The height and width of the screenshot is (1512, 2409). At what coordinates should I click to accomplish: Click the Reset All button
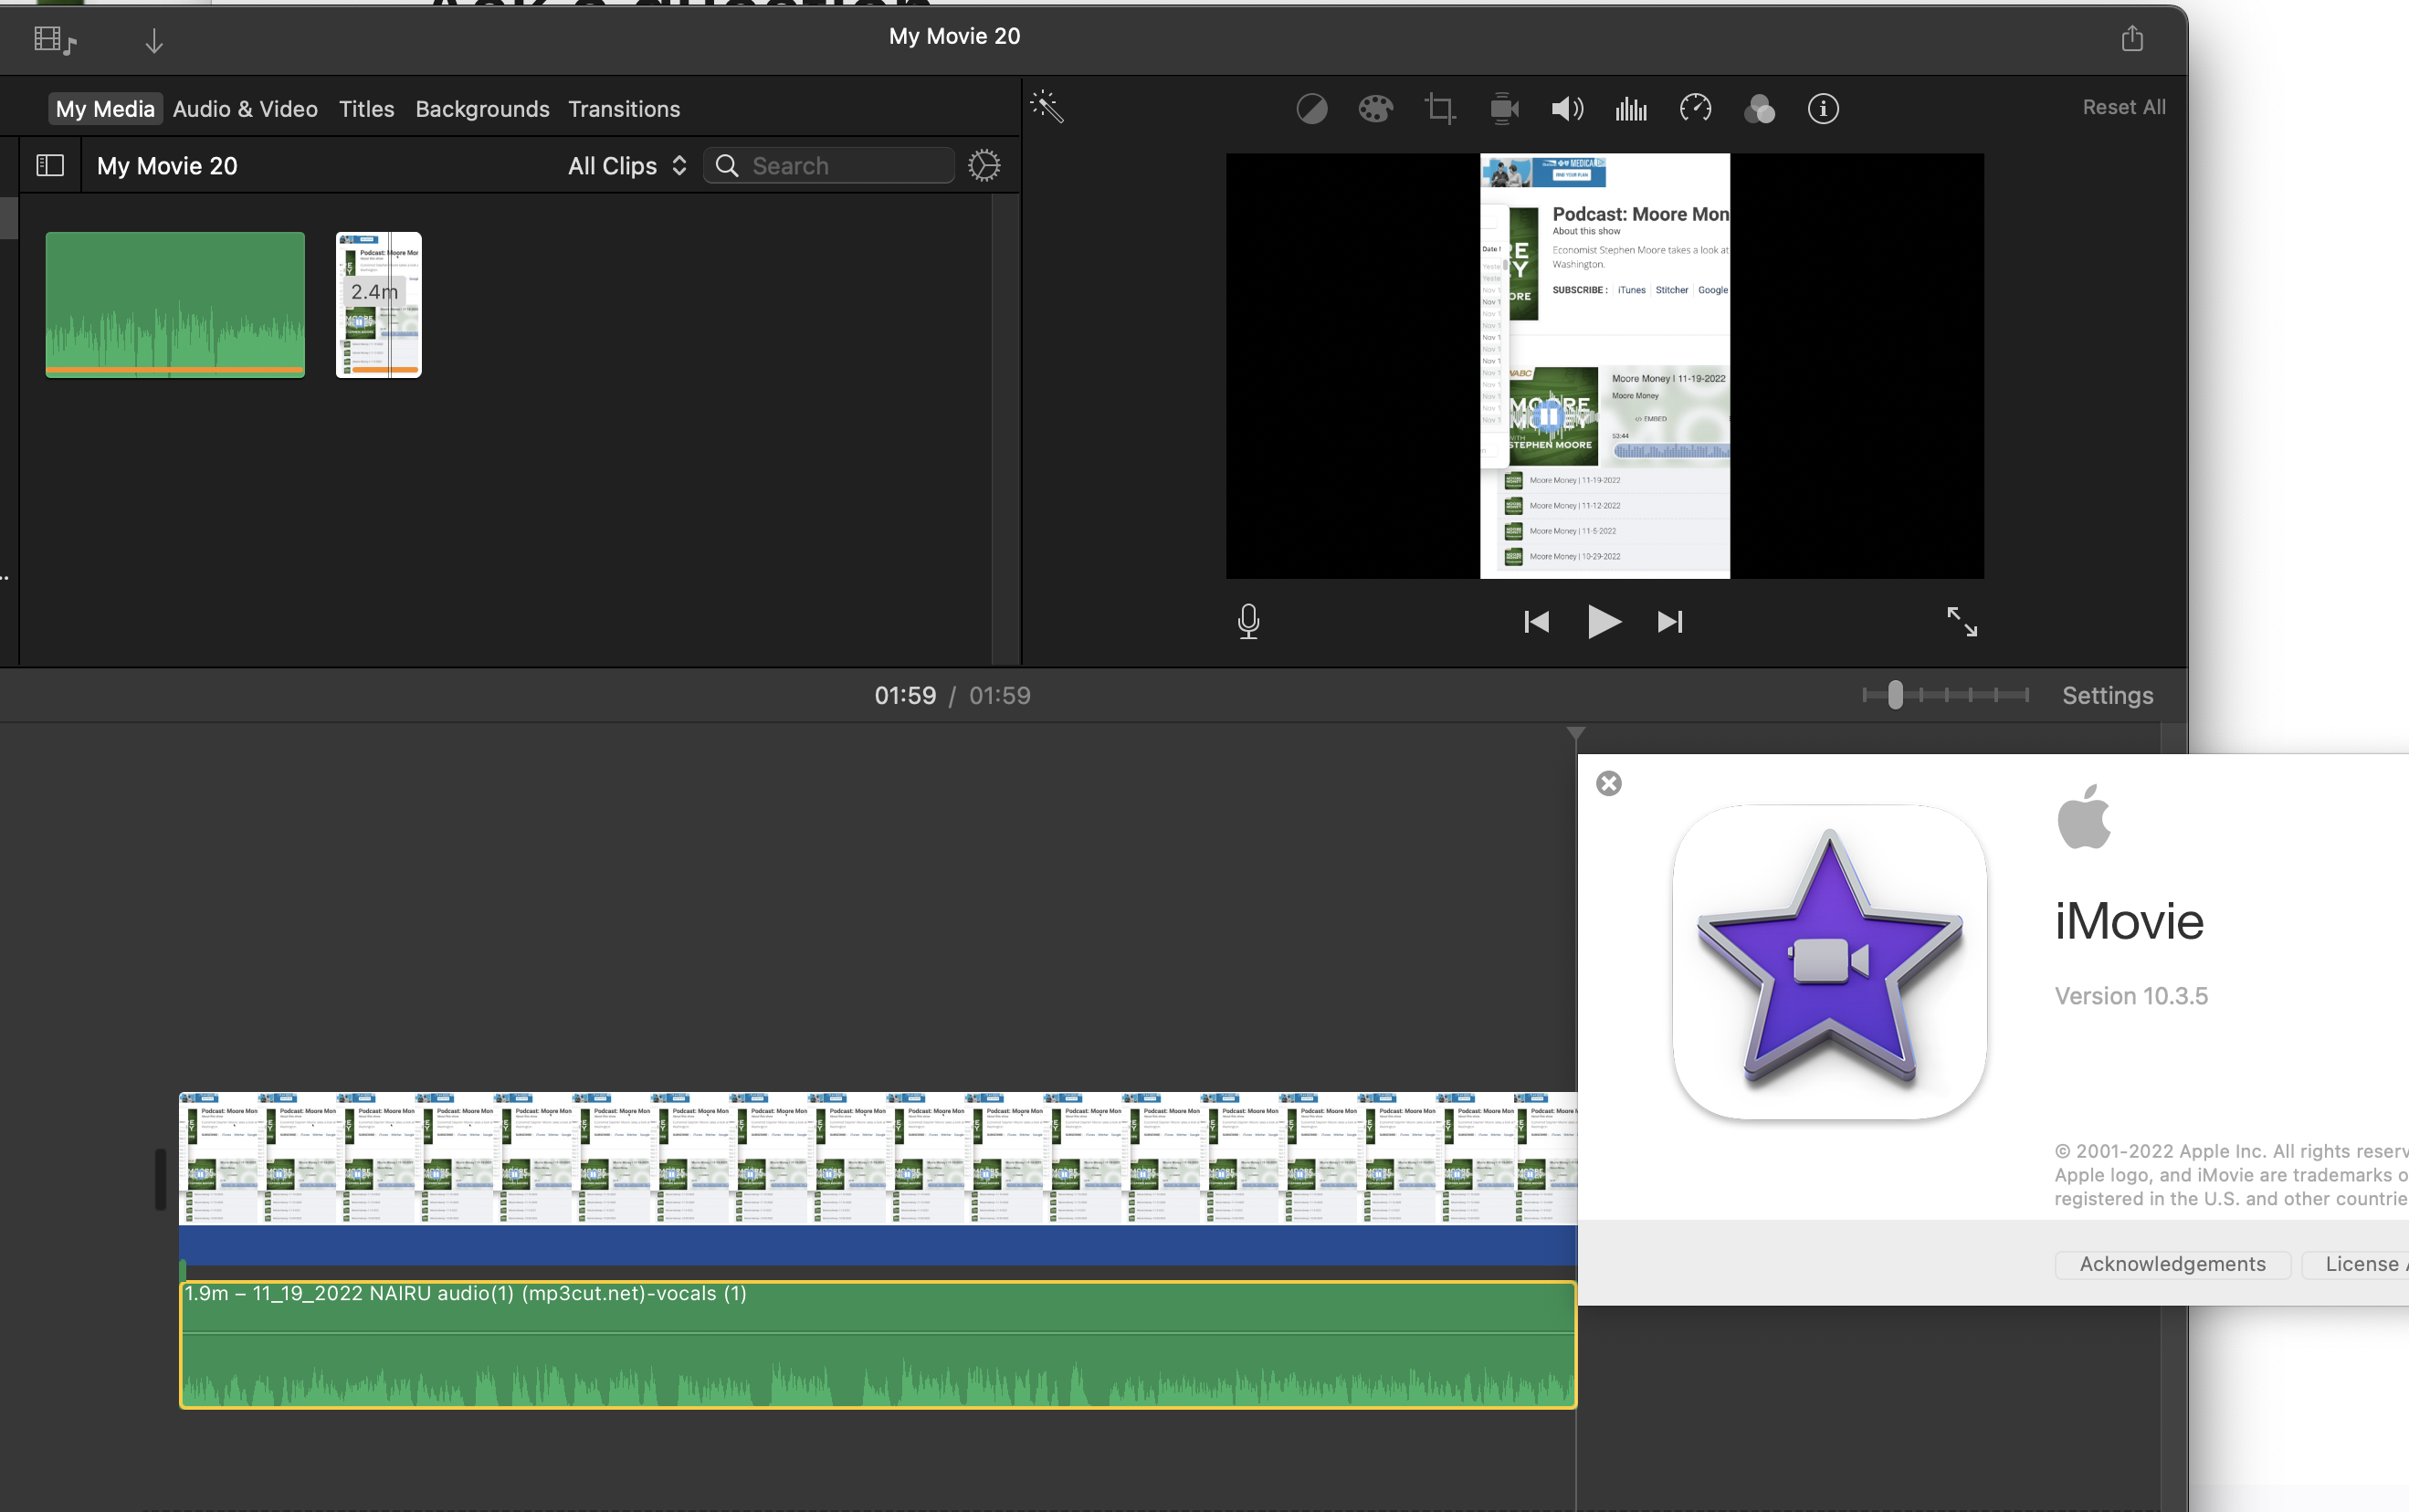2123,107
